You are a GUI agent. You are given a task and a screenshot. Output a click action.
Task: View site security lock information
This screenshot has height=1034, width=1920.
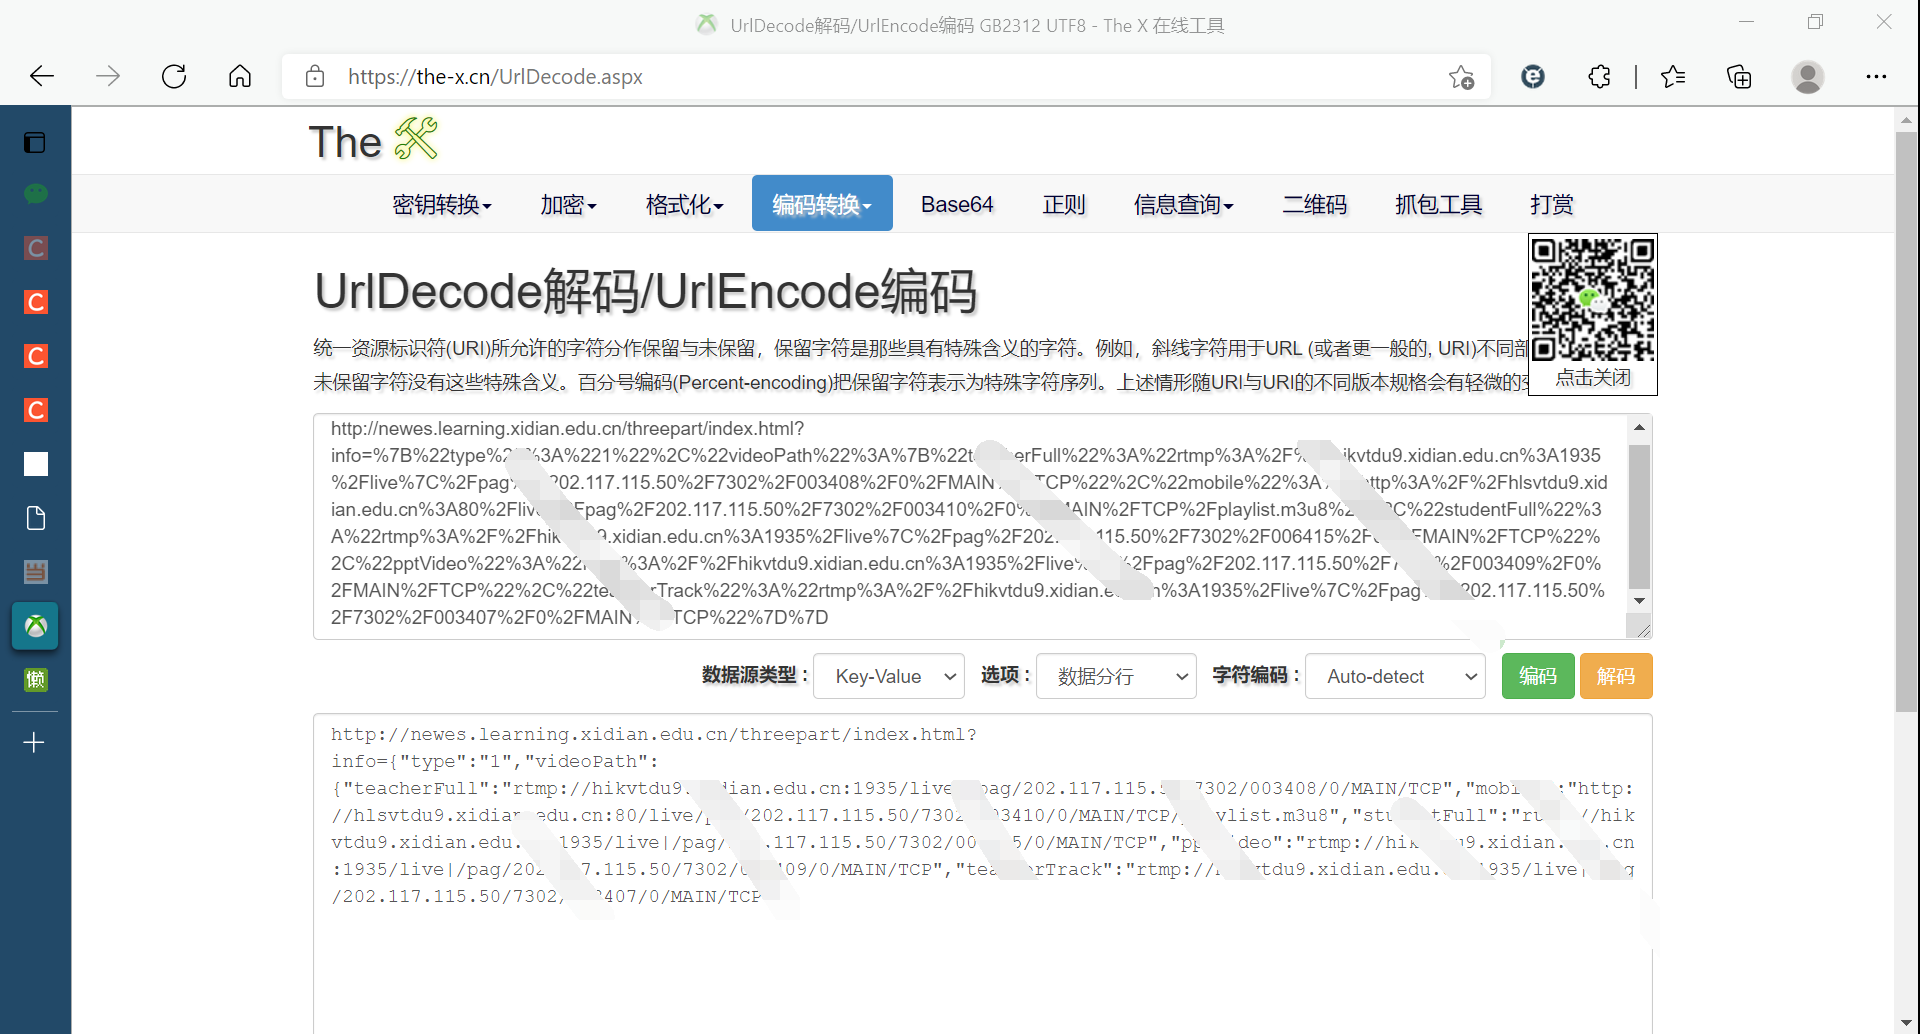click(x=314, y=76)
